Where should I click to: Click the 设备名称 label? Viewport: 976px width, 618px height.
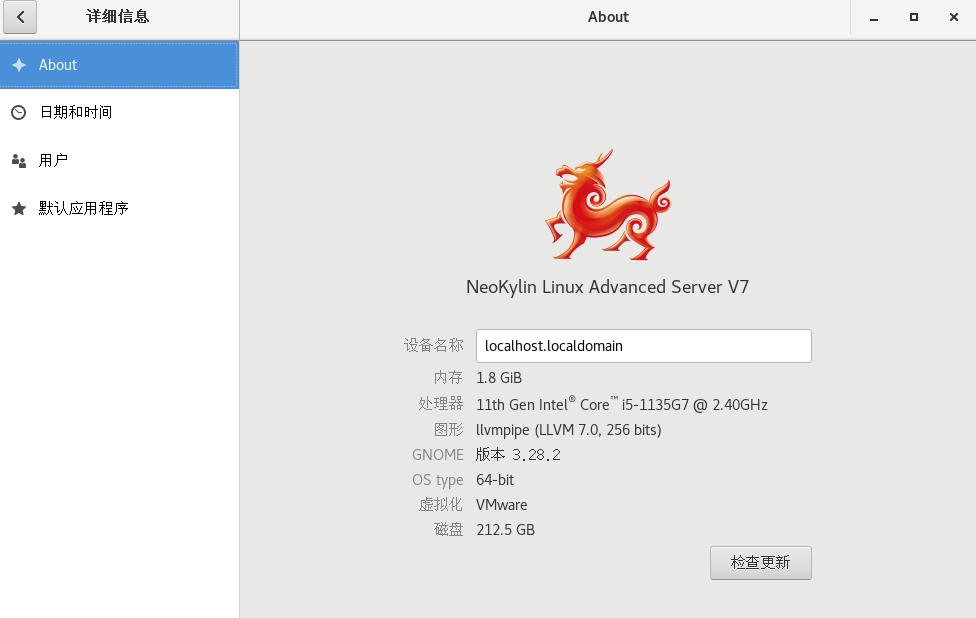pos(434,345)
